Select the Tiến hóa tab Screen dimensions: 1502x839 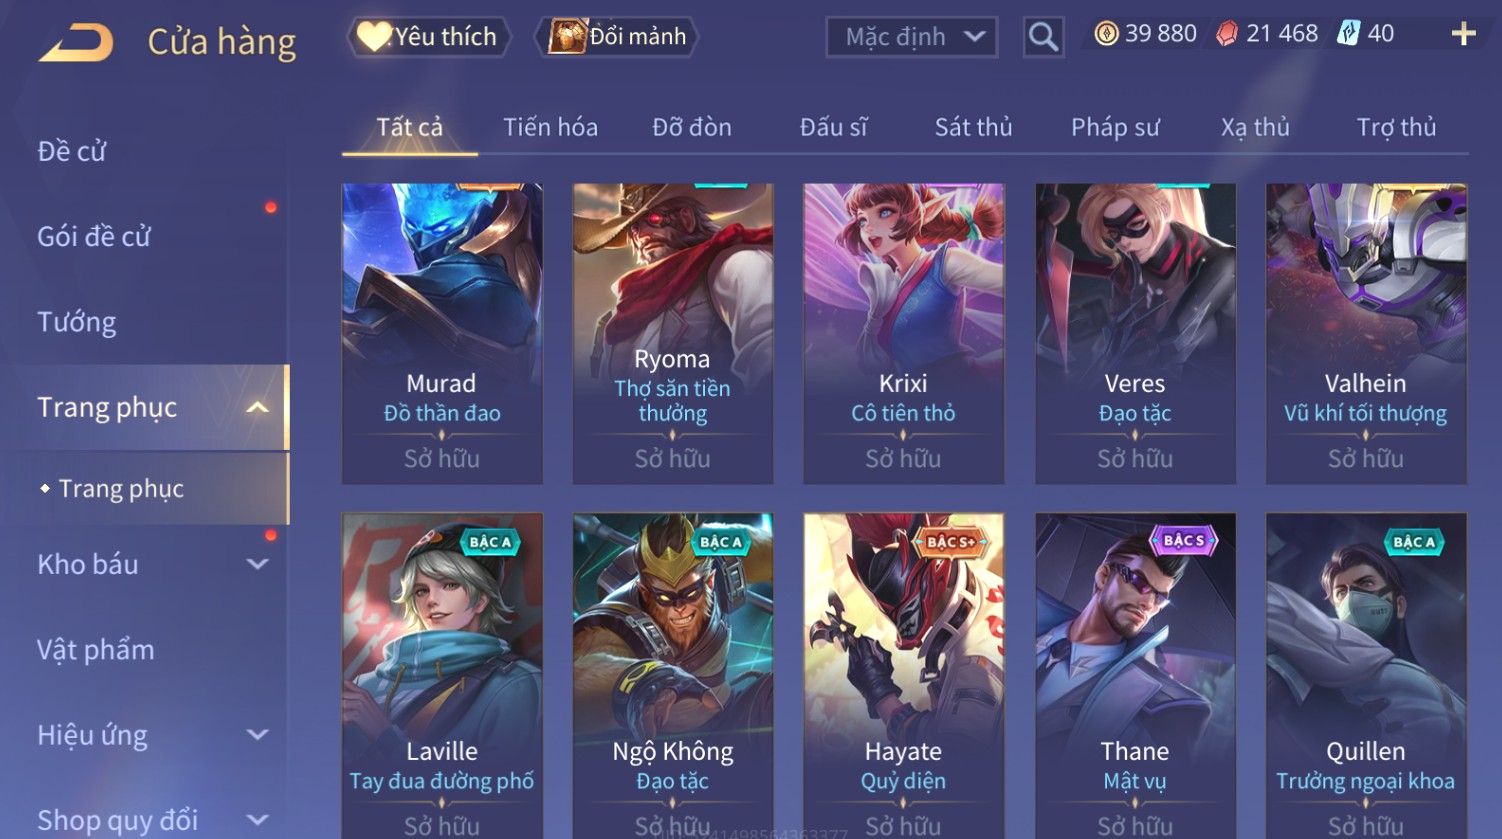550,127
